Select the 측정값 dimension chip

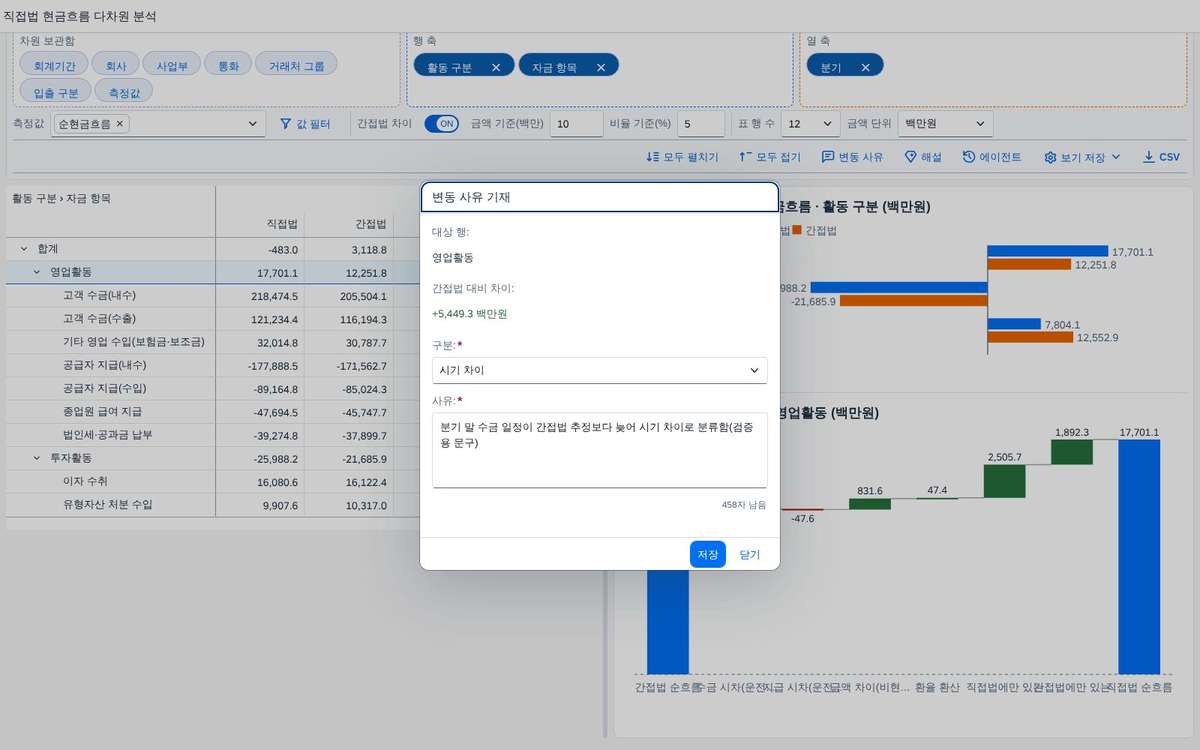(124, 92)
